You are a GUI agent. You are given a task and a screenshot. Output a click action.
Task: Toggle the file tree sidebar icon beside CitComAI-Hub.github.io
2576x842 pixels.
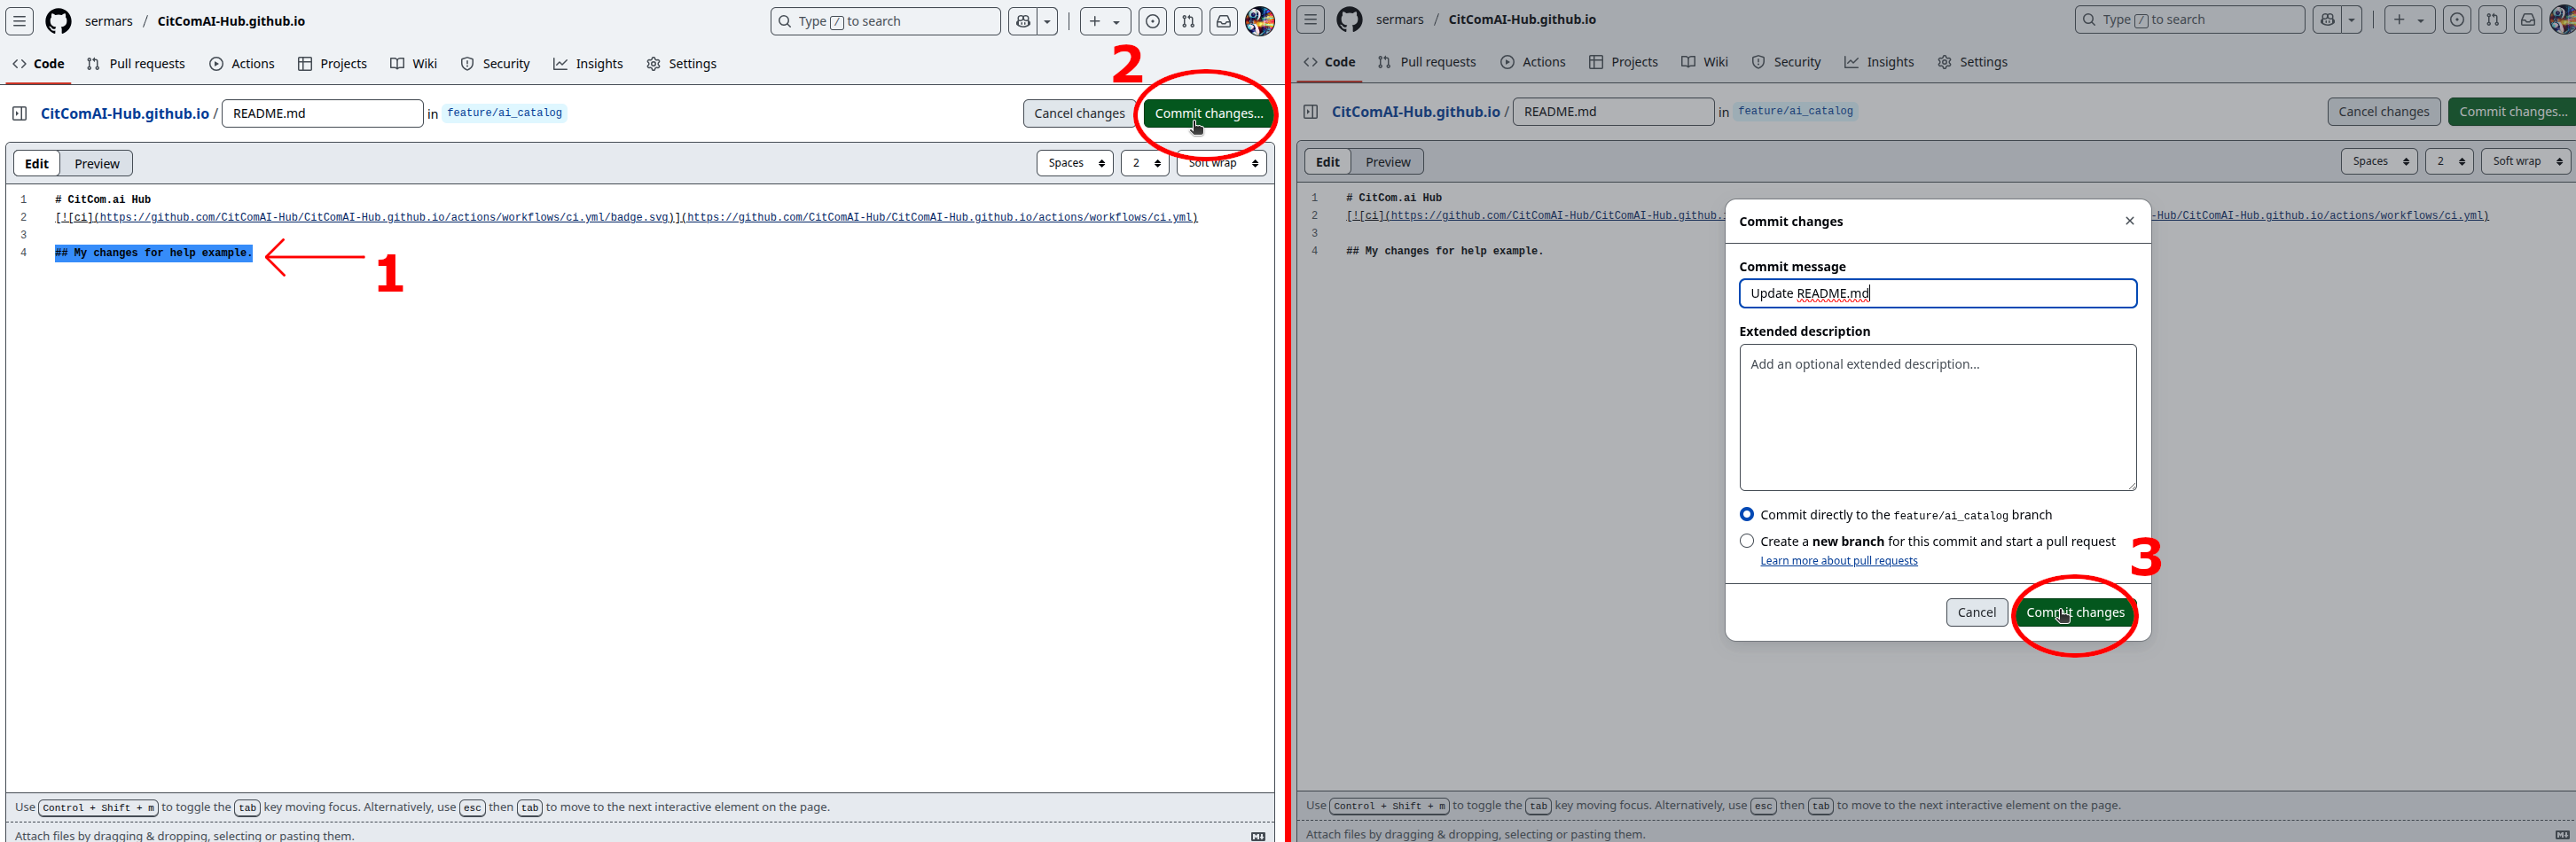point(19,113)
